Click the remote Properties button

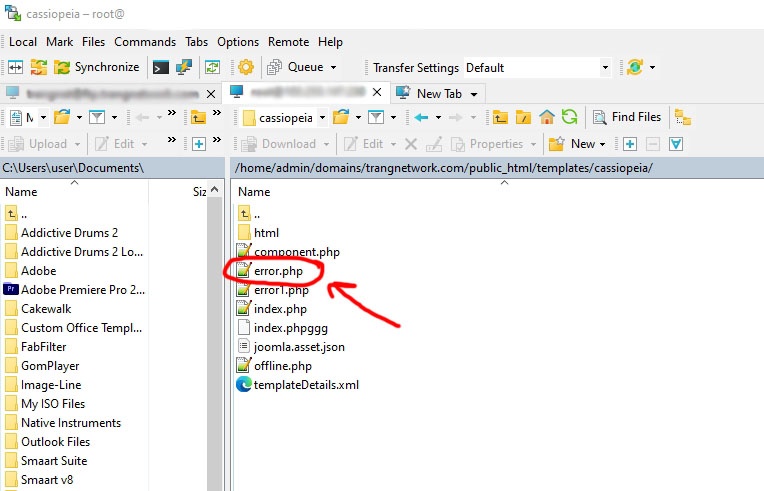tap(487, 144)
